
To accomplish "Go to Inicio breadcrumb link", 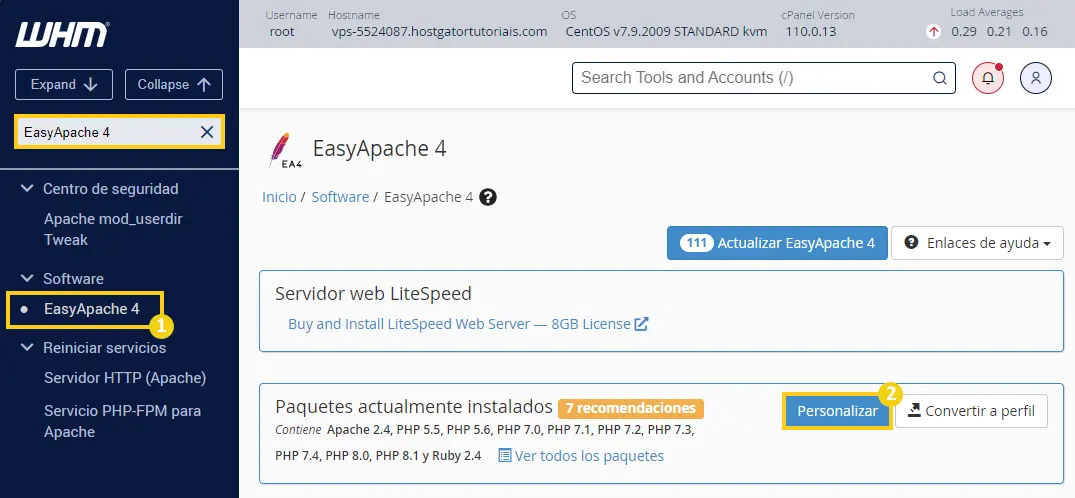I will 279,198.
